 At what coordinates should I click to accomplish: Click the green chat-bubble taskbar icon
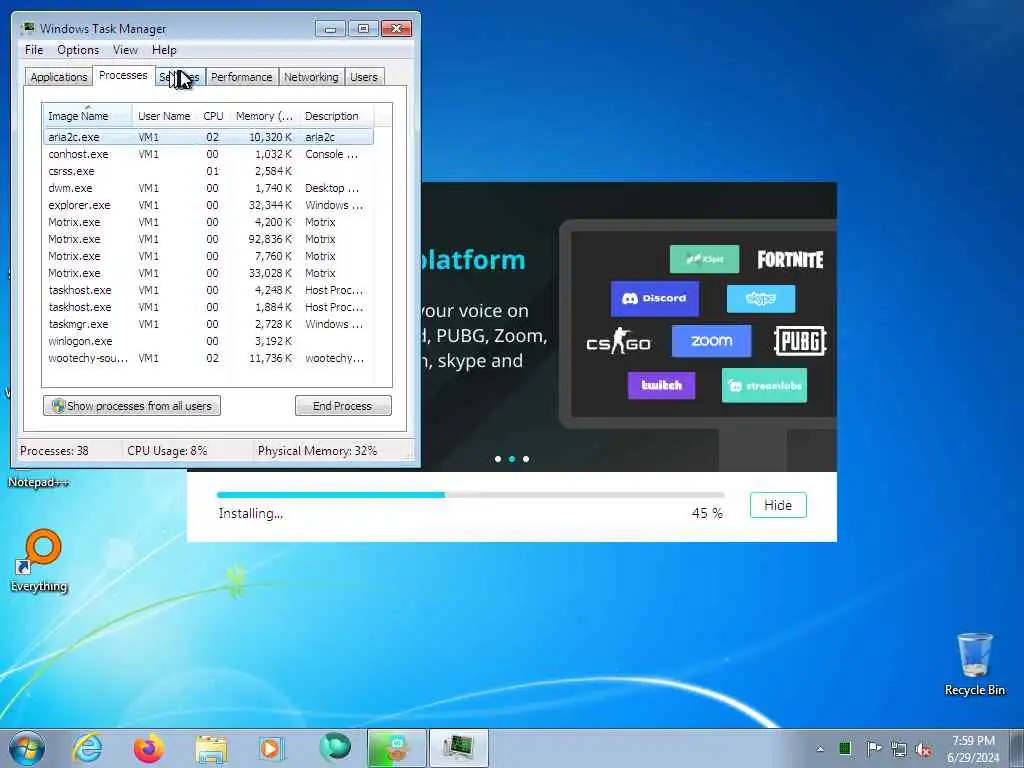335,748
